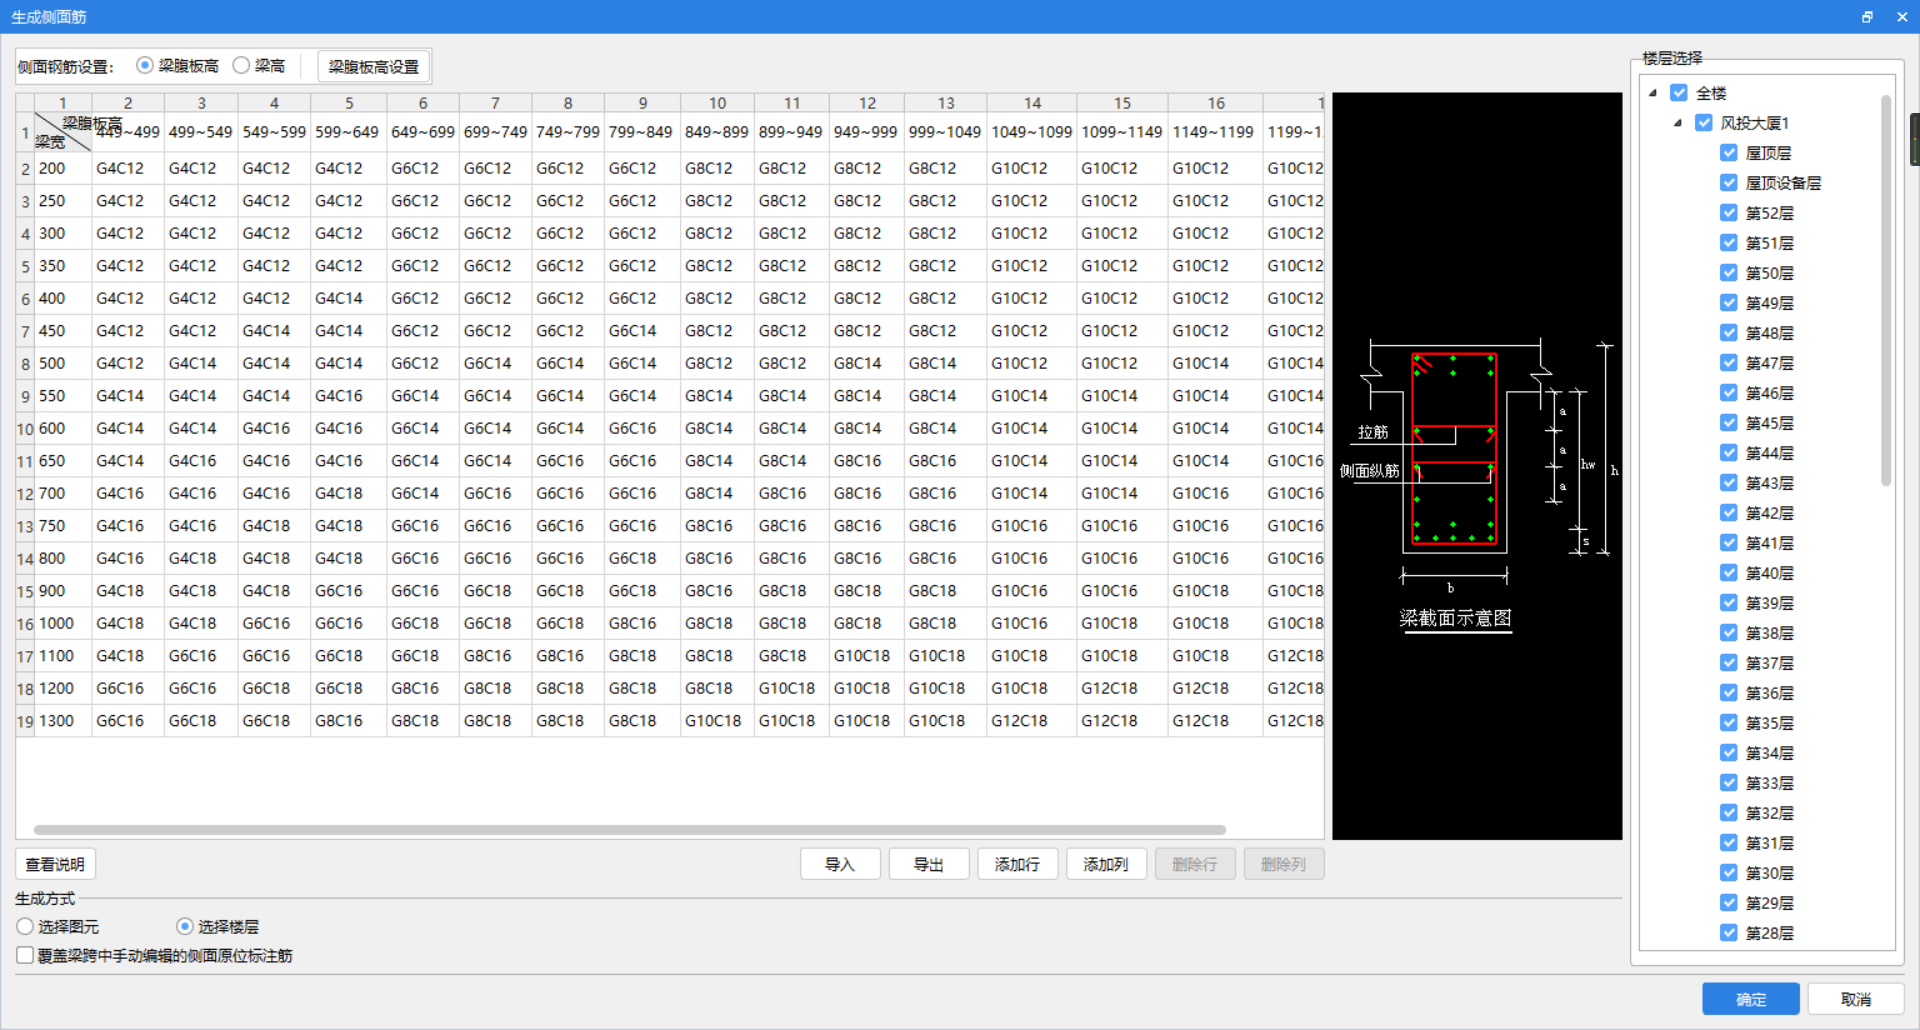The width and height of the screenshot is (1920, 1030).
Task: Select column header 14
Action: pyautogui.click(x=1032, y=103)
